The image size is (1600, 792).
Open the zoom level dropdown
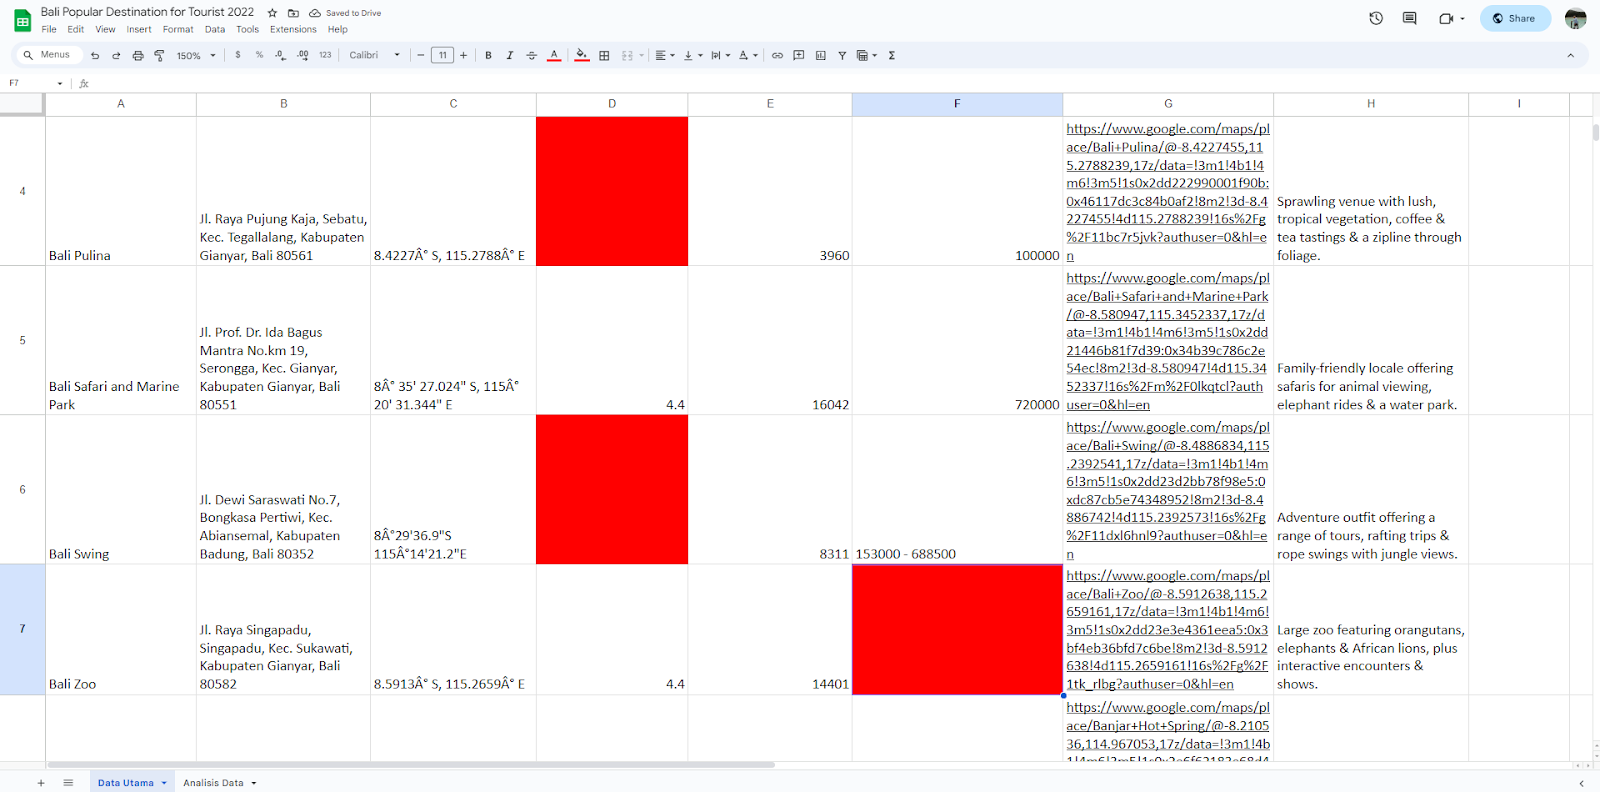[196, 56]
